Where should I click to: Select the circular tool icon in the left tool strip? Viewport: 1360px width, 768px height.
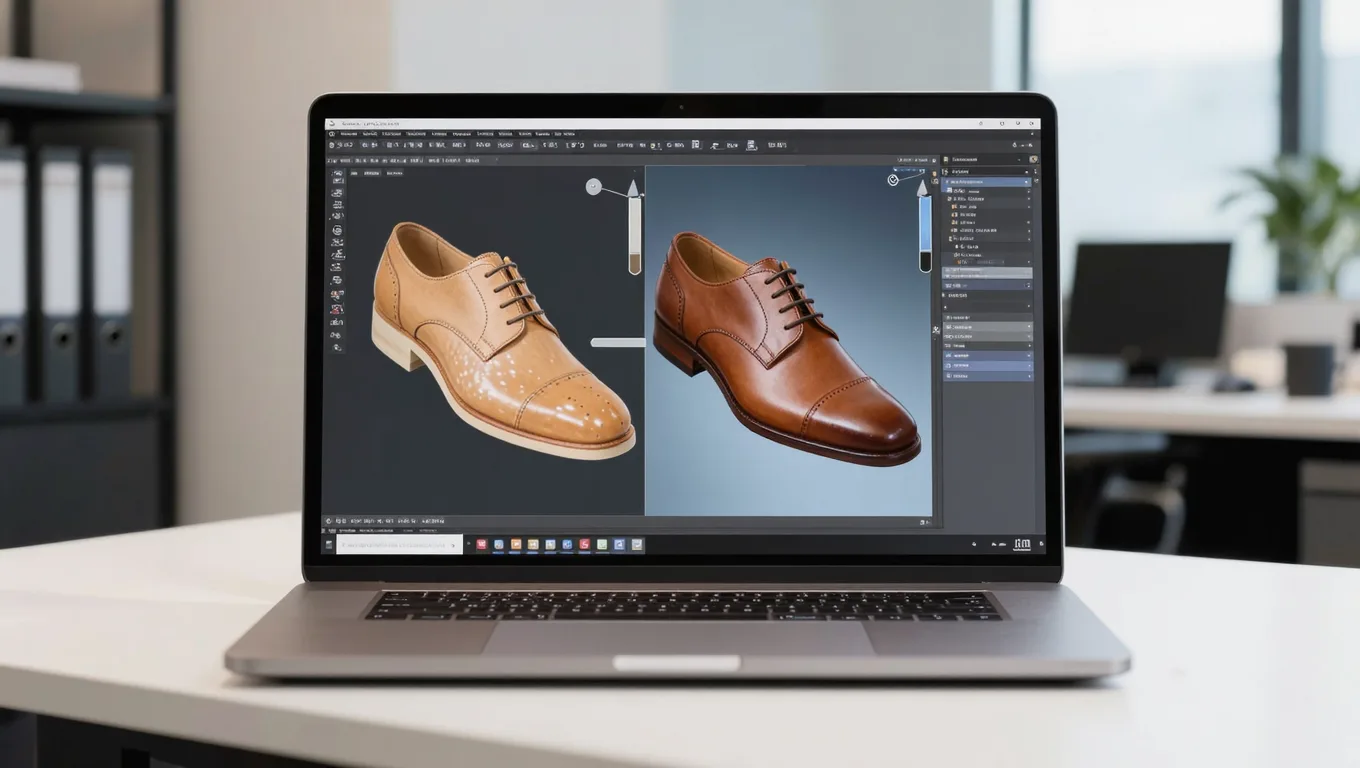pos(337,230)
